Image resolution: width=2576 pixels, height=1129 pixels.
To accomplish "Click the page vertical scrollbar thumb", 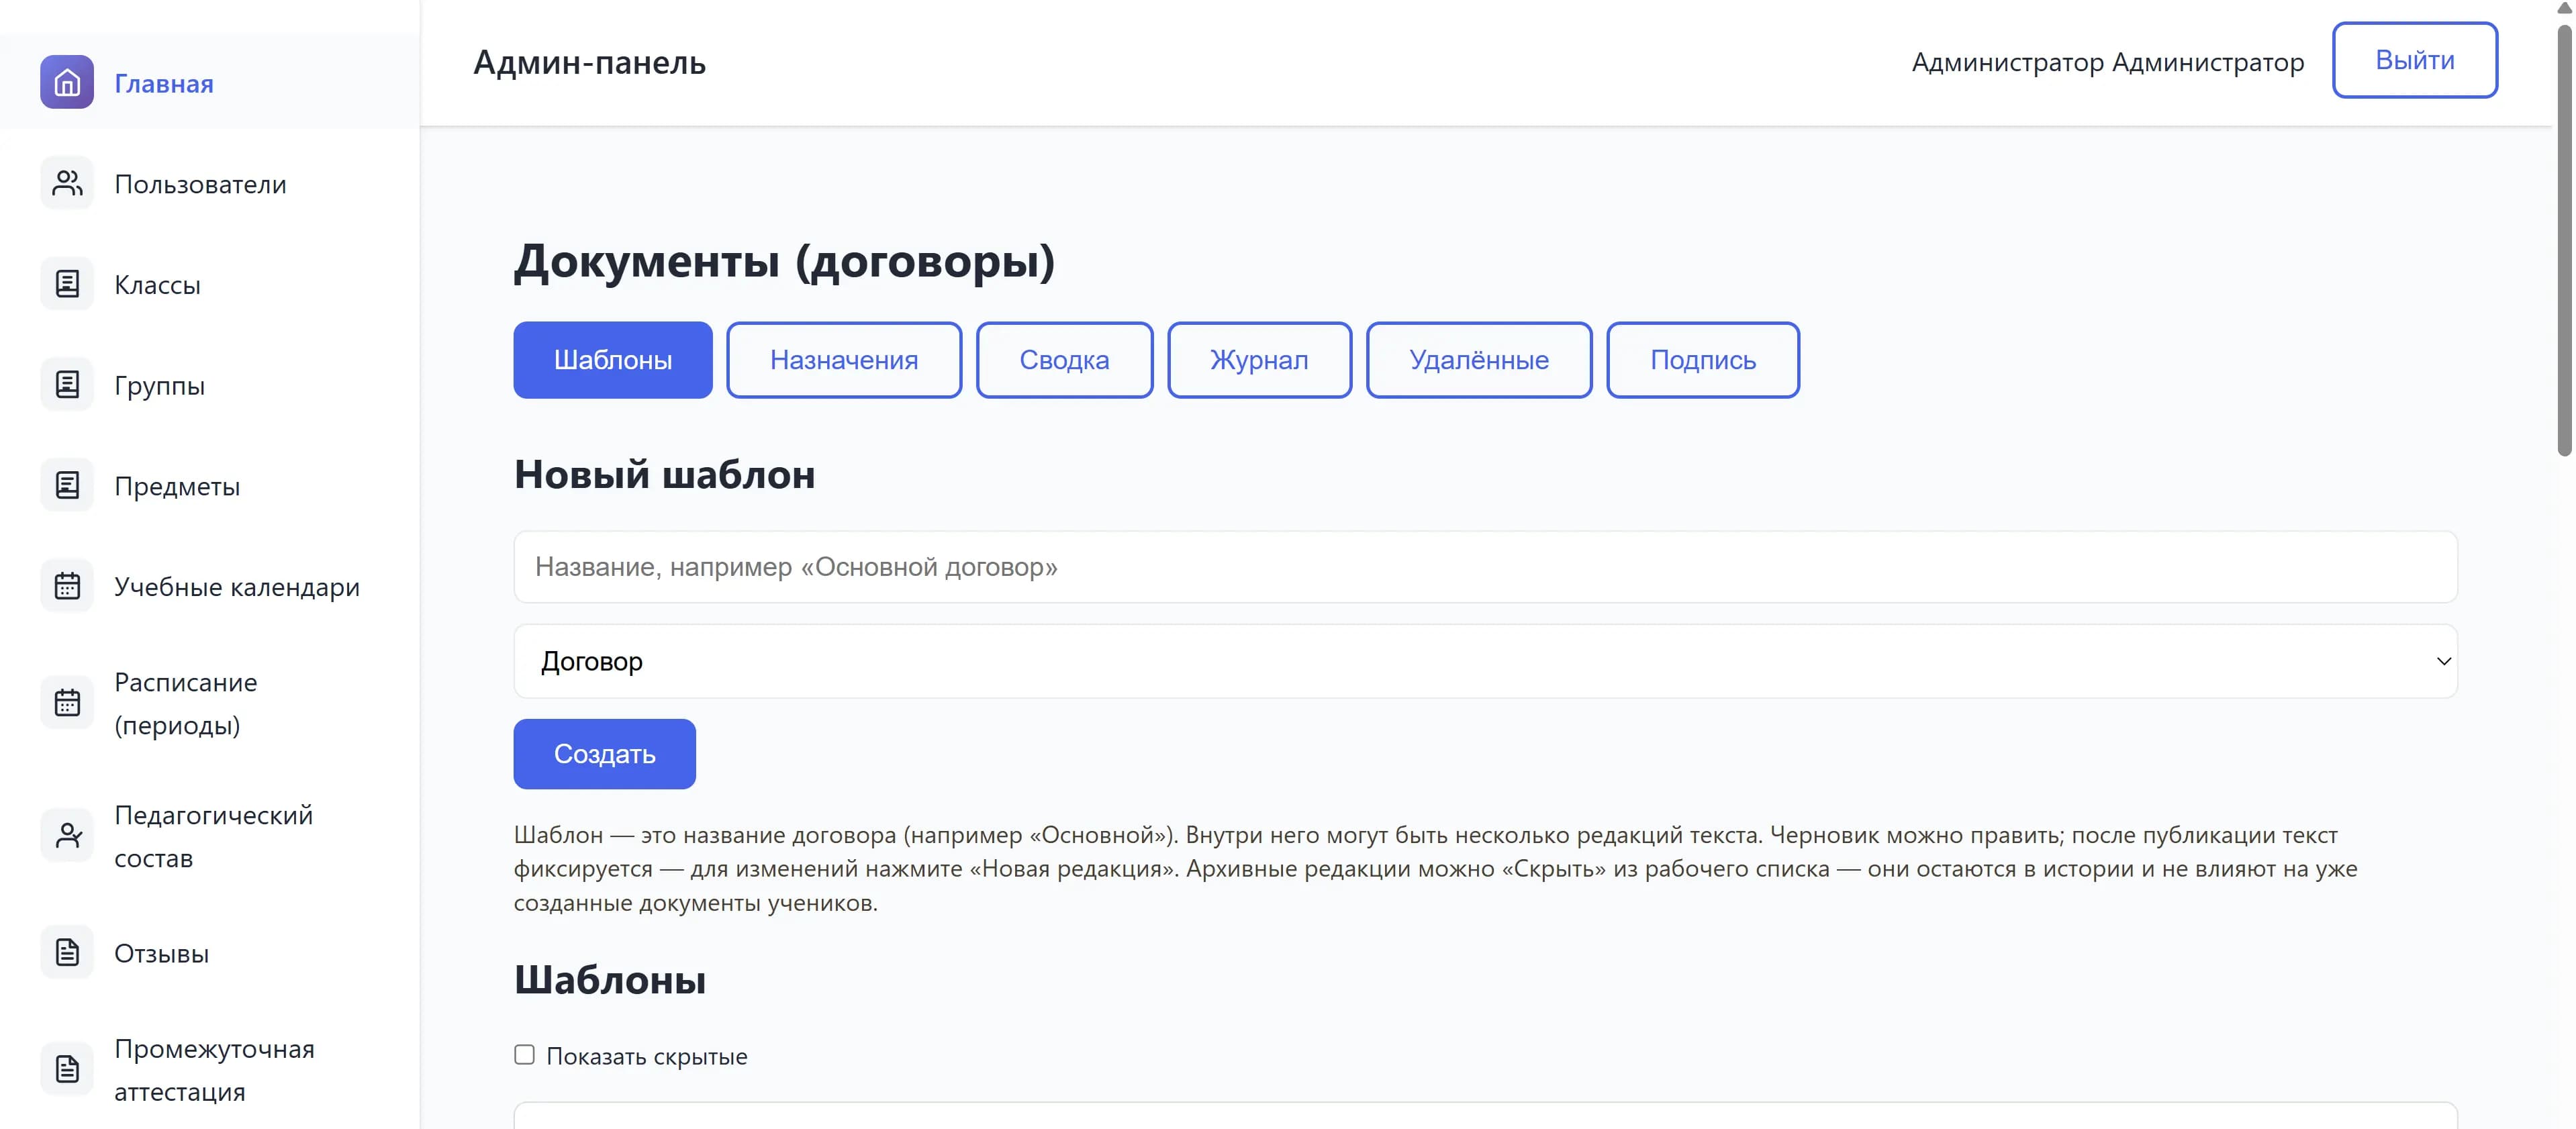I will (x=2565, y=240).
